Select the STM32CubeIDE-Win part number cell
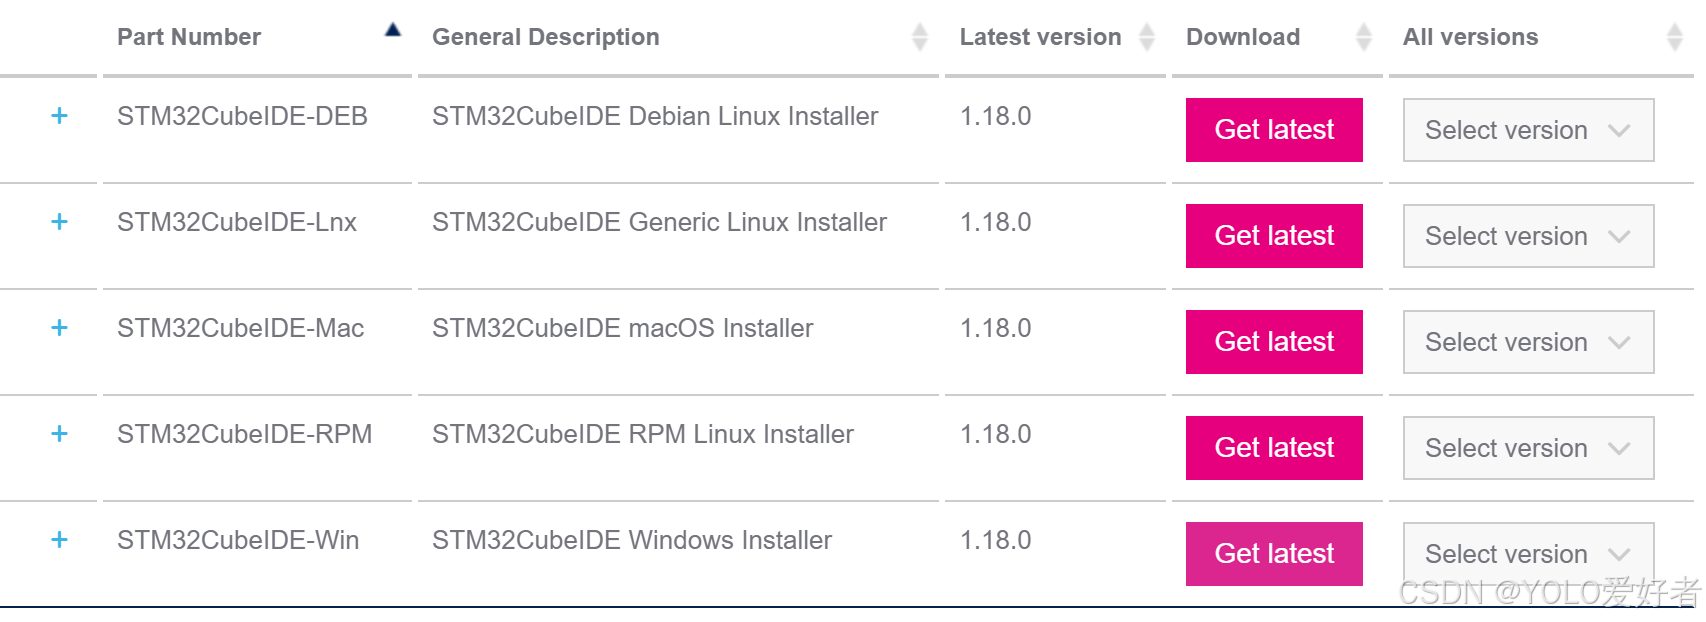This screenshot has width=1706, height=622. pyautogui.click(x=238, y=540)
